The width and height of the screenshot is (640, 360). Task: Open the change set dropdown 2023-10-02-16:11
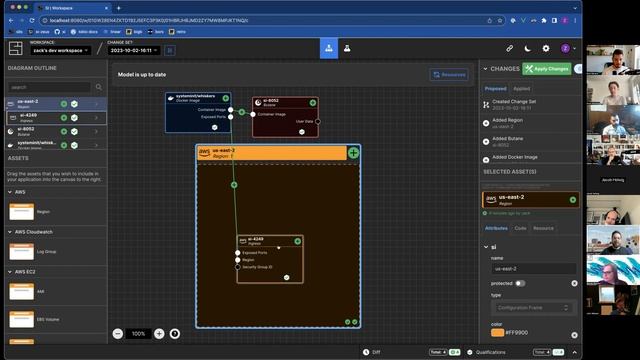133,51
